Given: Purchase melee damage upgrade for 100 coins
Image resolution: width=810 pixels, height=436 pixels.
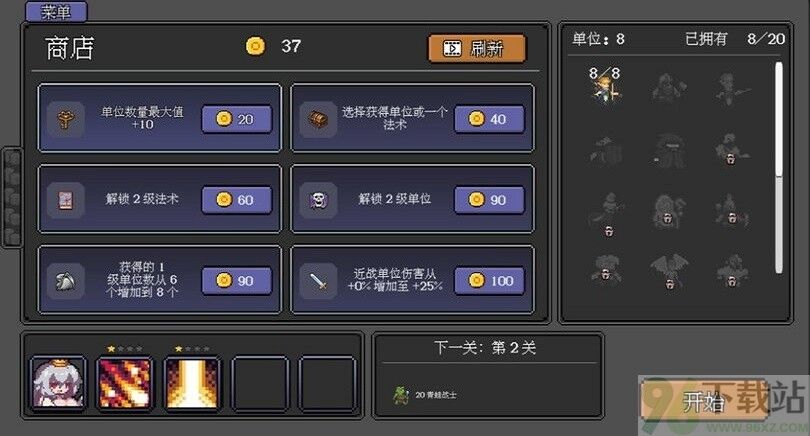Looking at the screenshot, I should (489, 281).
